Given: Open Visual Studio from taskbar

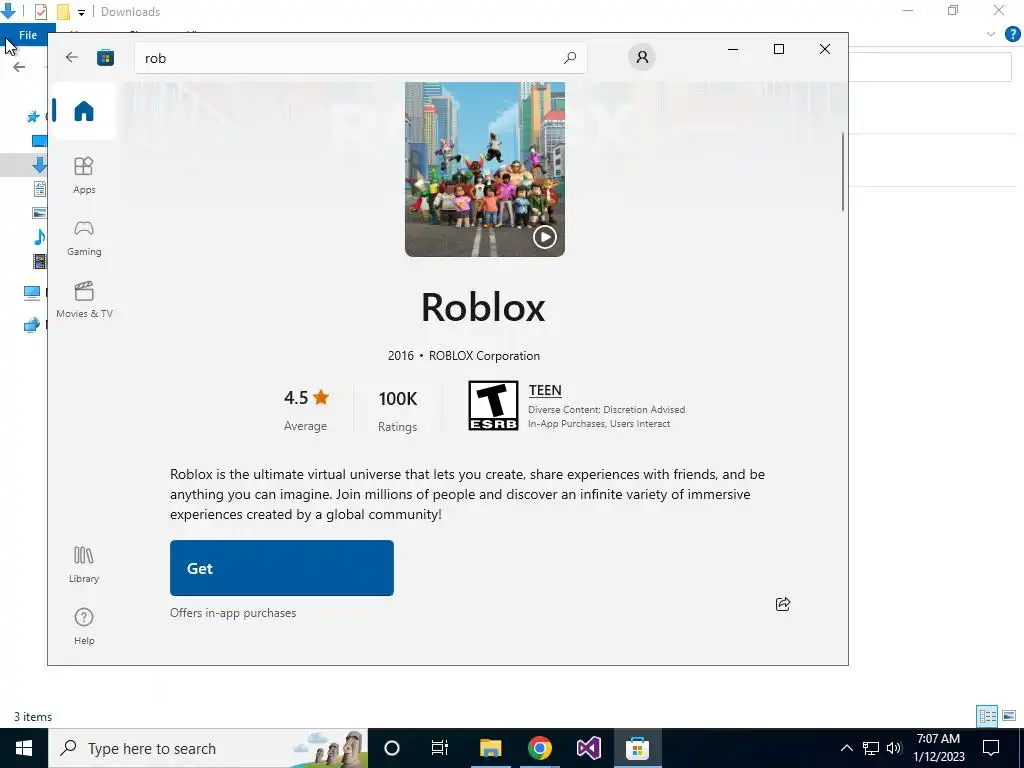Looking at the screenshot, I should pyautogui.click(x=588, y=748).
